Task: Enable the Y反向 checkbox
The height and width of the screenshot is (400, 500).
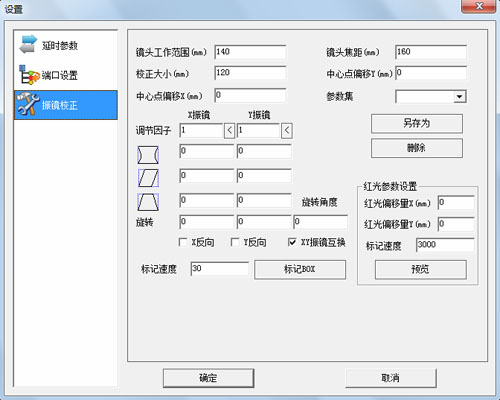Action: pyautogui.click(x=235, y=242)
